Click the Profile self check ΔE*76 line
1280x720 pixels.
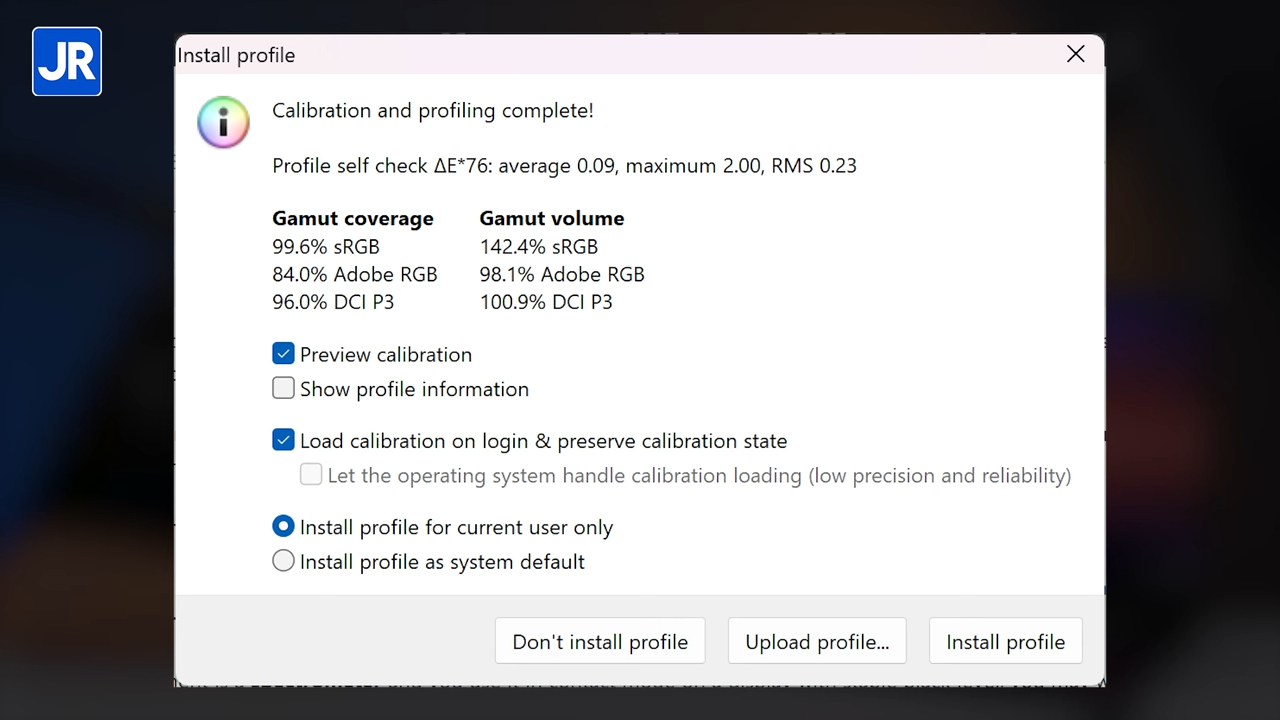point(564,166)
